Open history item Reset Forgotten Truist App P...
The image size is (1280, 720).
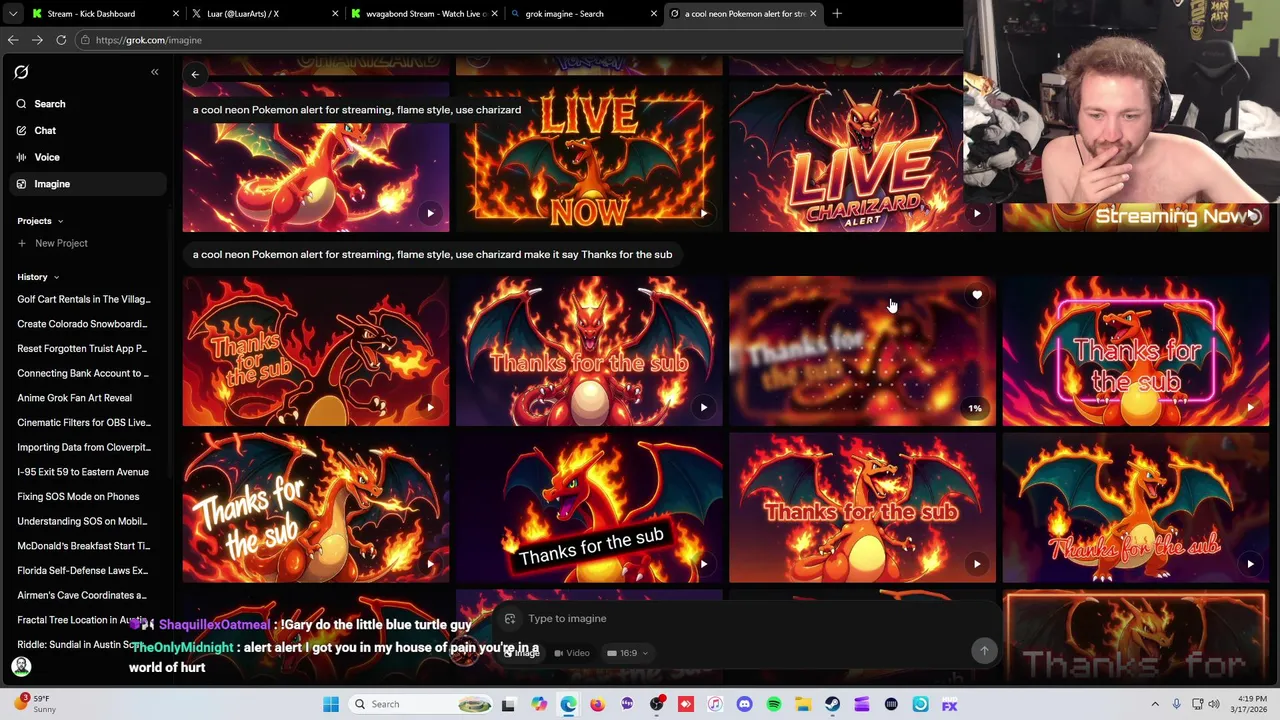82,349
